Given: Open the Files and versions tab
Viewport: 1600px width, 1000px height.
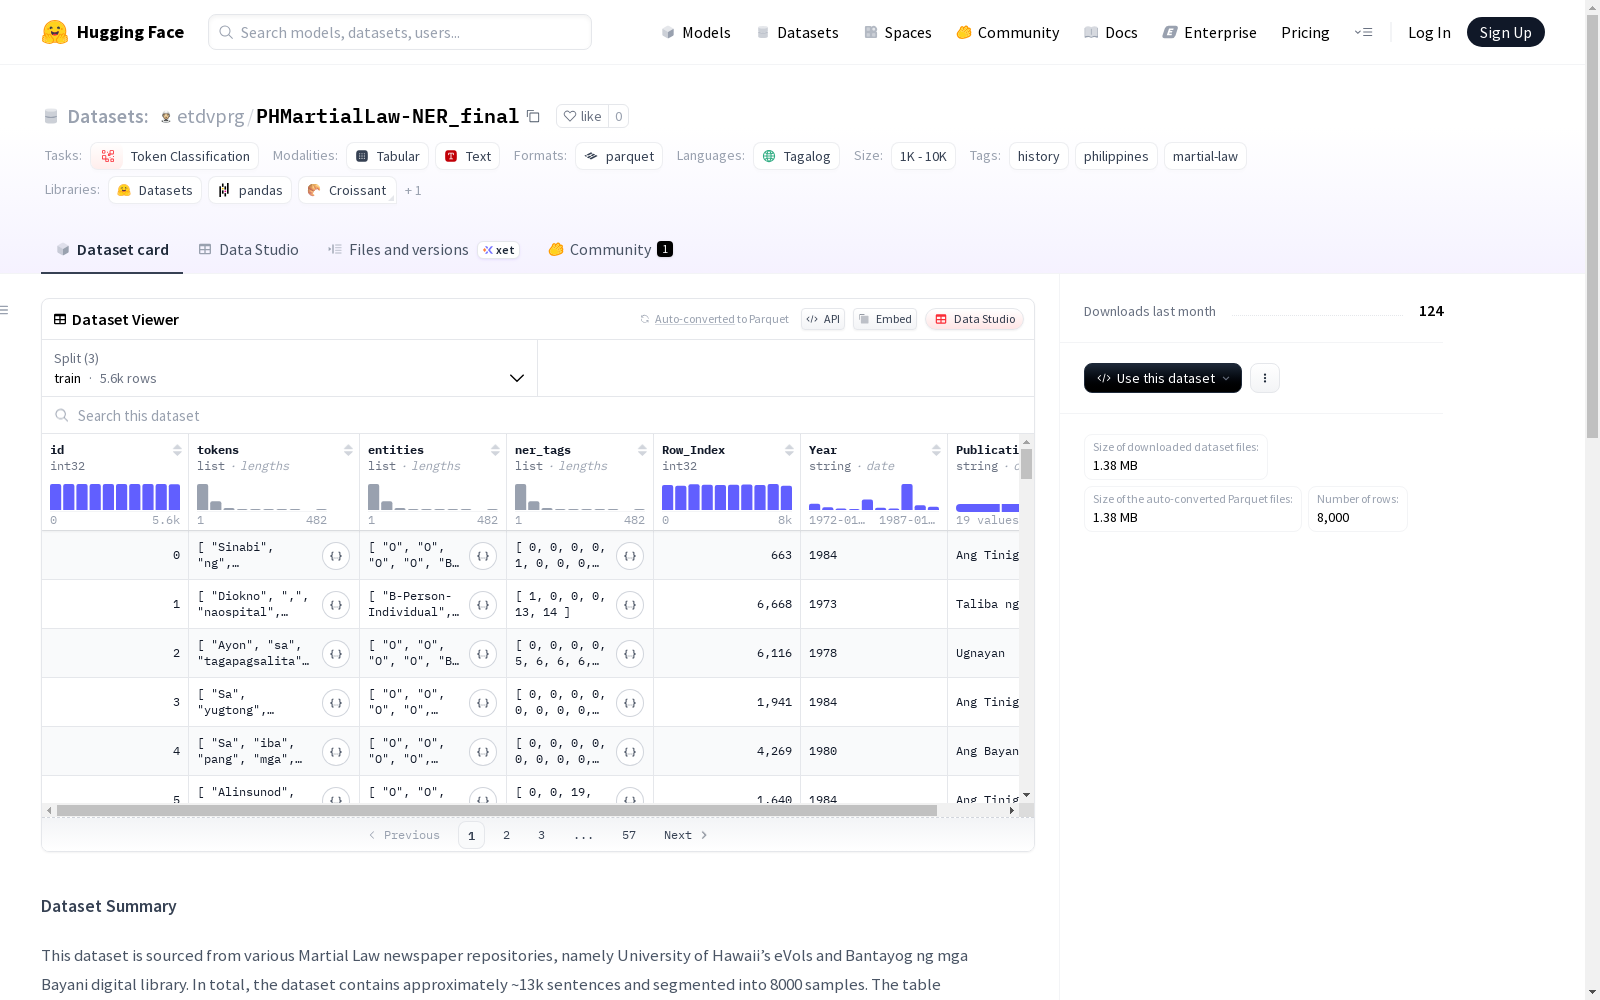Looking at the screenshot, I should [423, 250].
